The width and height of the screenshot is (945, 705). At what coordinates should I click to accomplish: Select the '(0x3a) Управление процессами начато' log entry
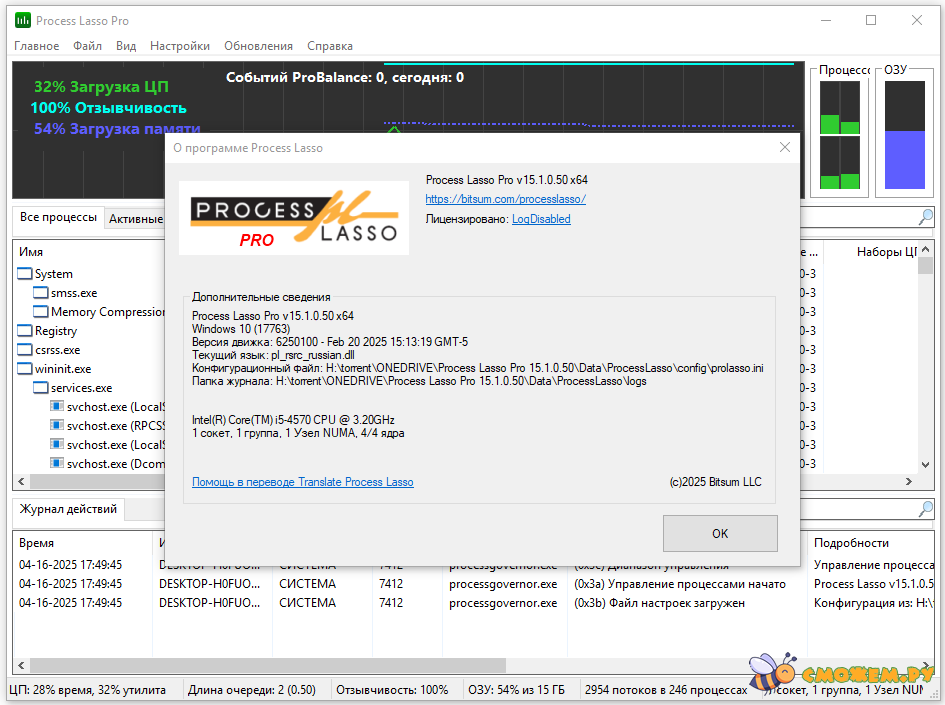pos(680,584)
